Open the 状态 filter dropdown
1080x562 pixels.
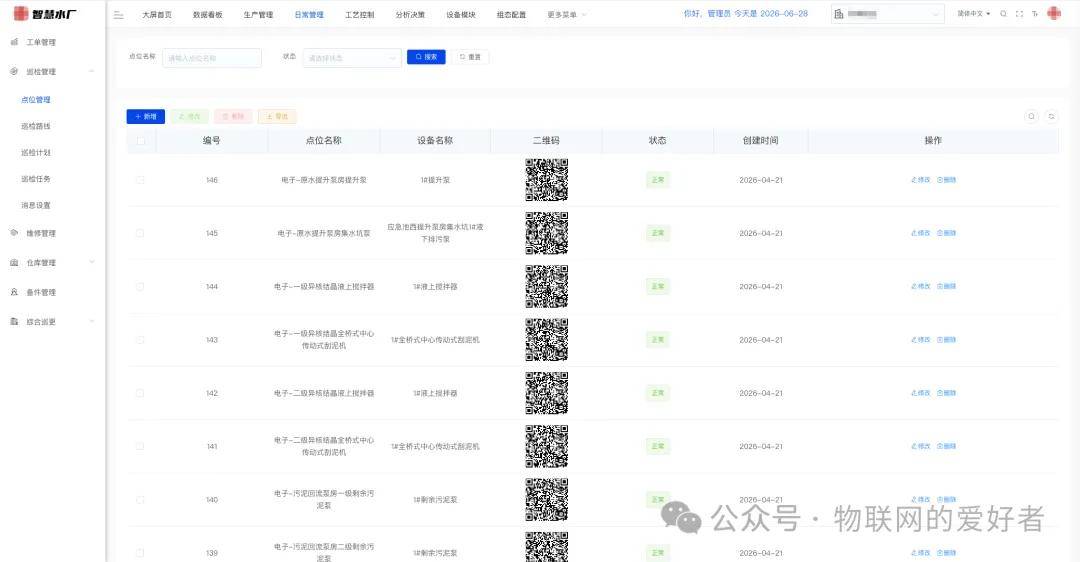tap(352, 58)
